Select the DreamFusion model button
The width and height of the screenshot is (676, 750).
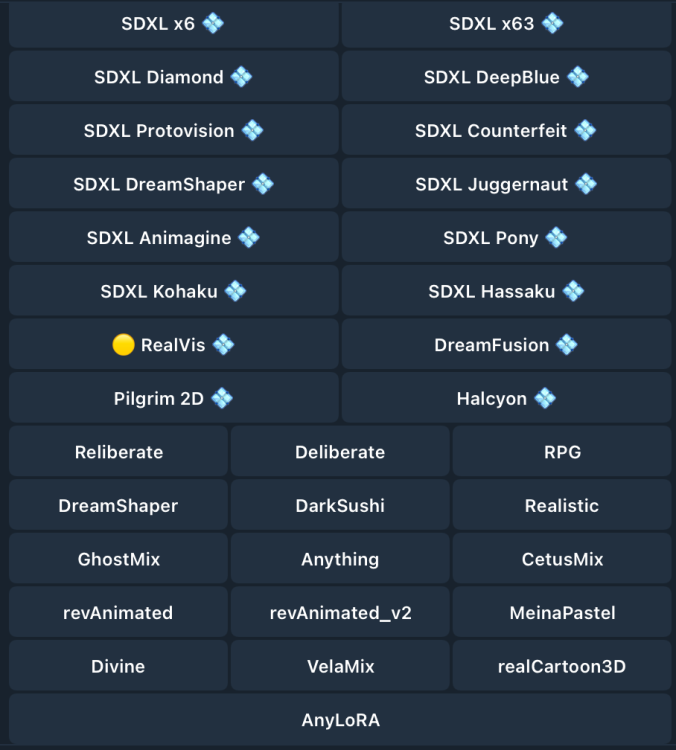point(506,345)
